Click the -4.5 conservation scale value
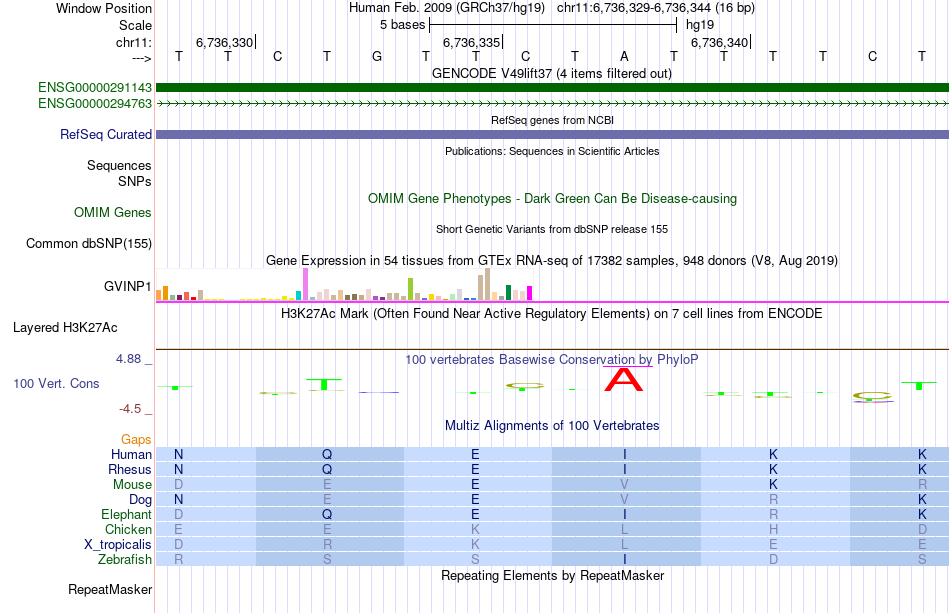Image resolution: width=950 pixels, height=613 pixels. click(x=130, y=409)
